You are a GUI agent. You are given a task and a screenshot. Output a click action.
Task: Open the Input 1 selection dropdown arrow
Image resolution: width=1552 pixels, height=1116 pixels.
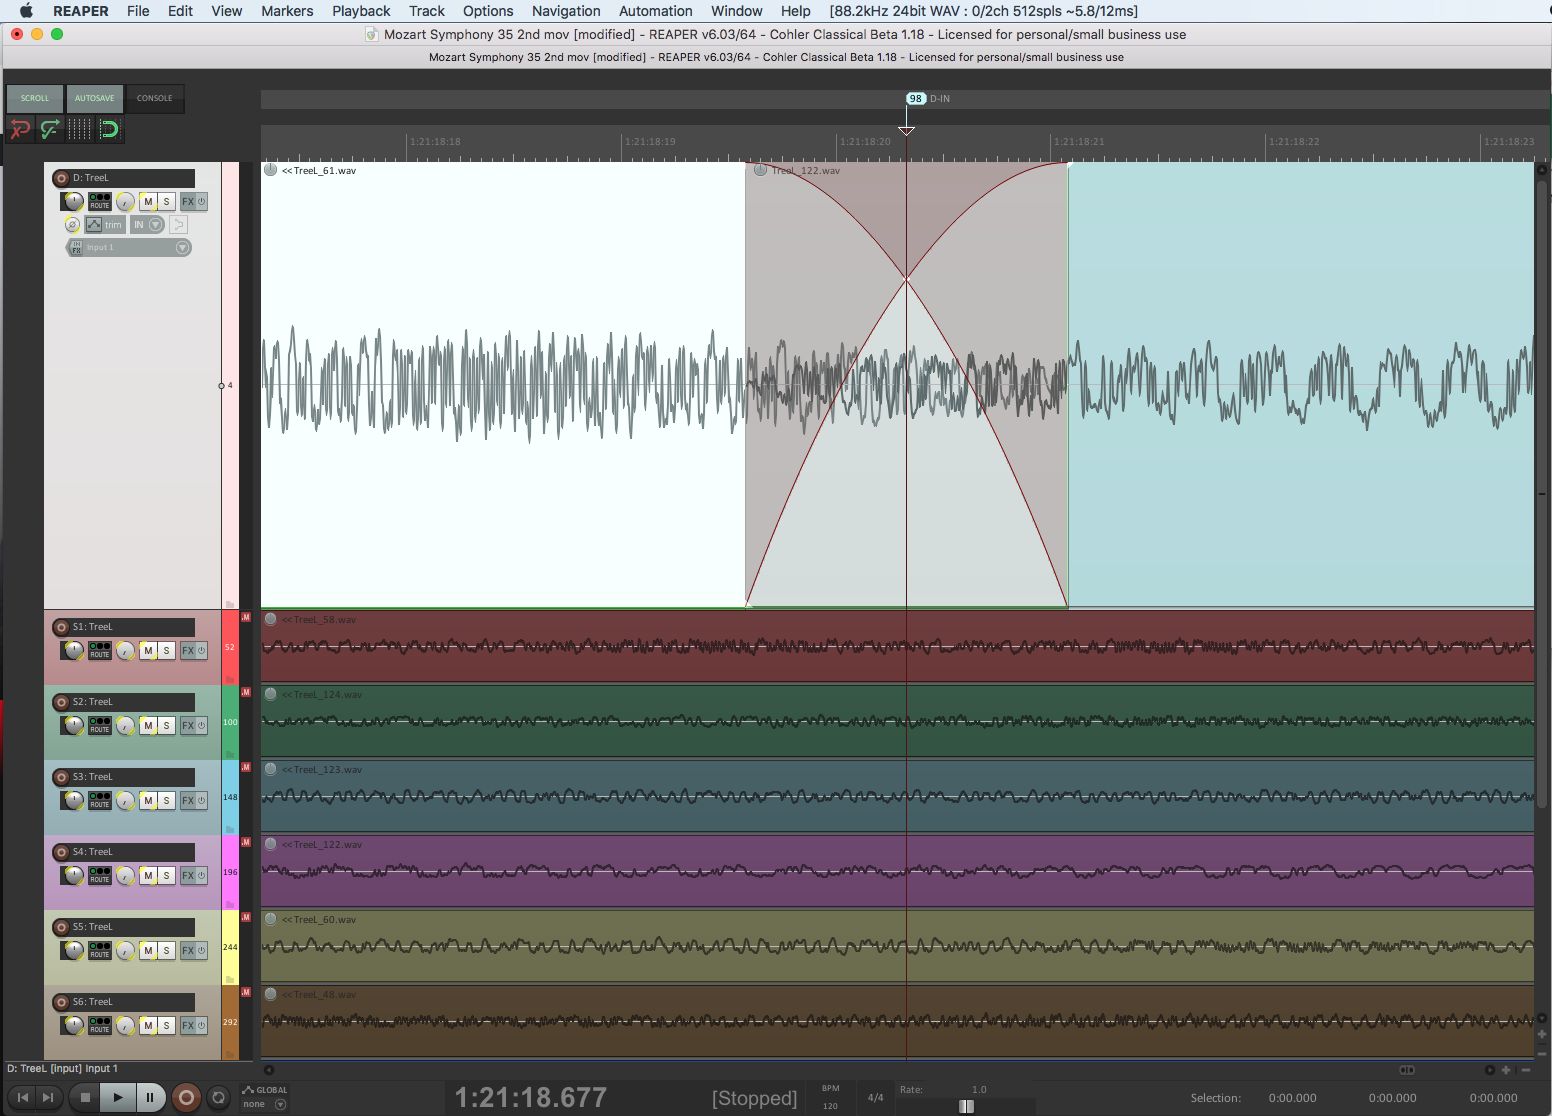(x=182, y=248)
